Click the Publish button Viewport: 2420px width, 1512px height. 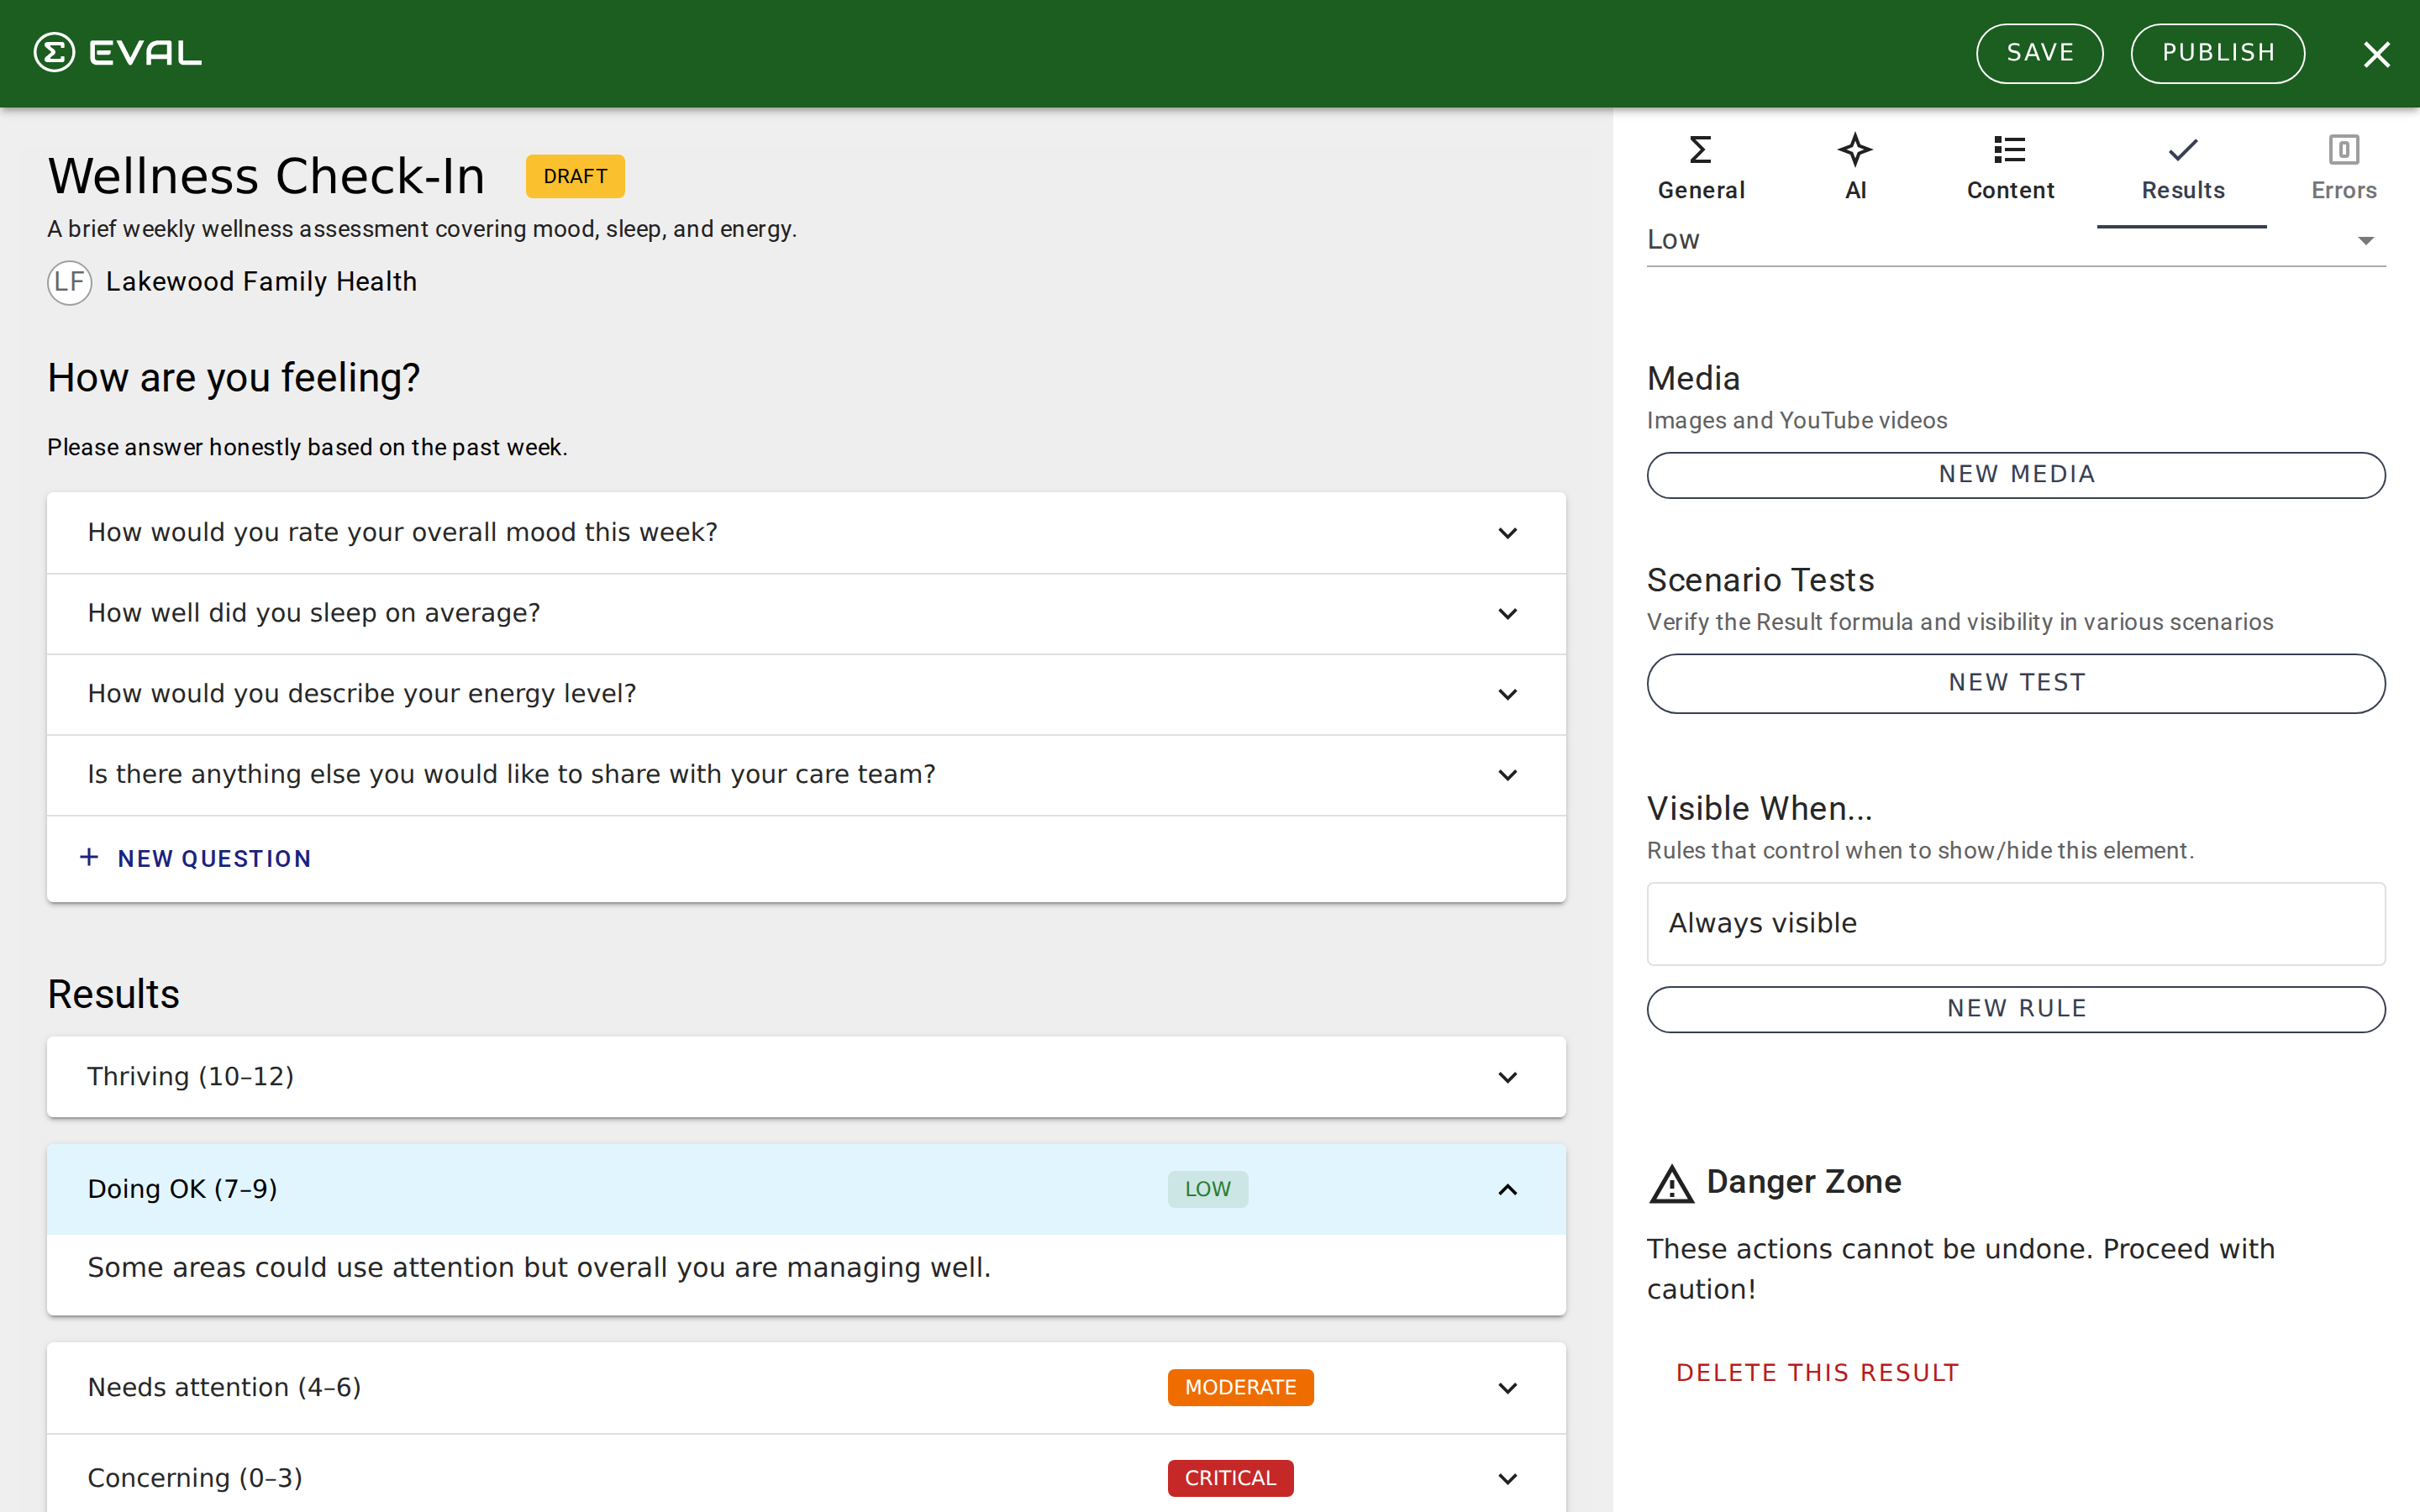click(2217, 53)
